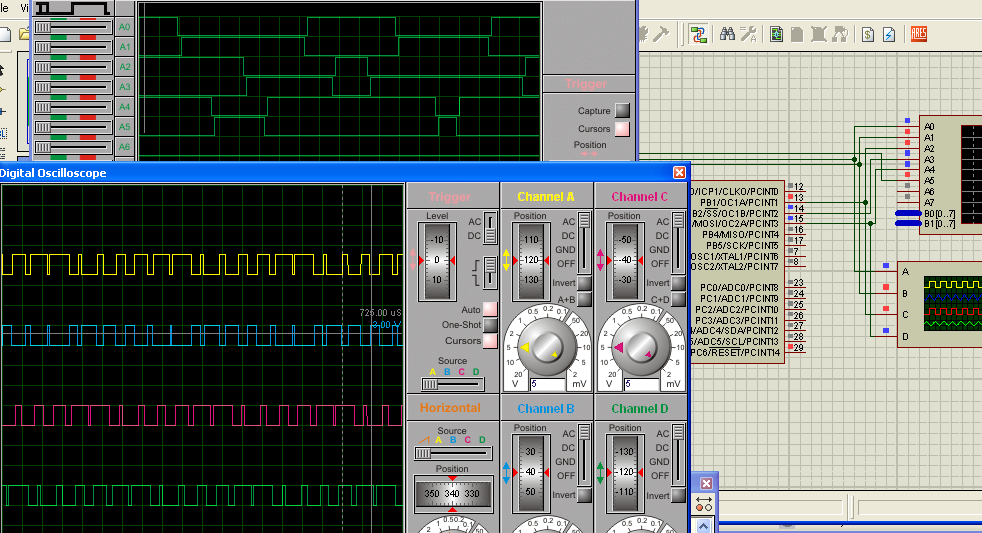Adjust Channel D coupling AC/DC/GND/OFF slider
The height and width of the screenshot is (533, 982).
click(x=678, y=455)
